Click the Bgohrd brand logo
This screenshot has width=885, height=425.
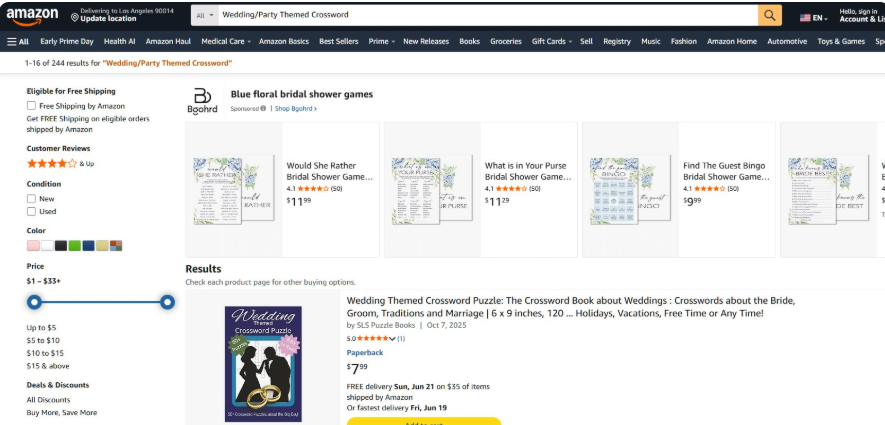[202, 102]
